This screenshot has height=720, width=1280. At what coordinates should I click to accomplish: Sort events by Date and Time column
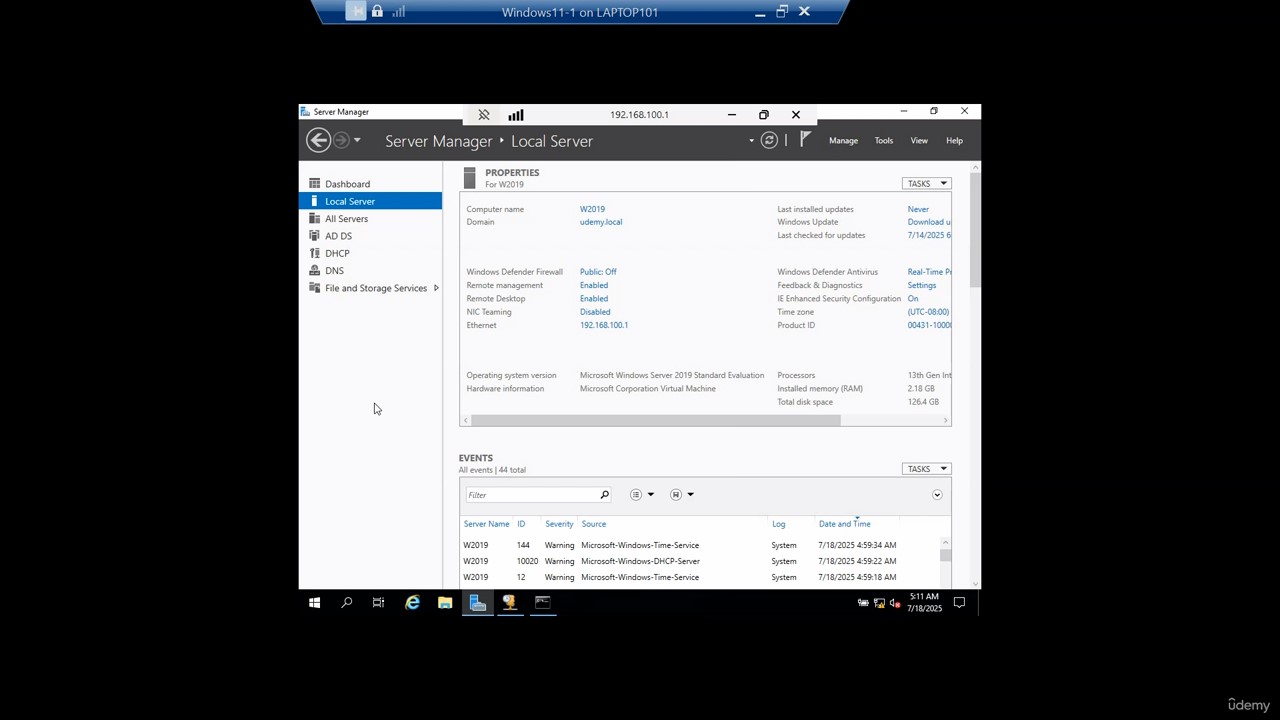[x=845, y=524]
